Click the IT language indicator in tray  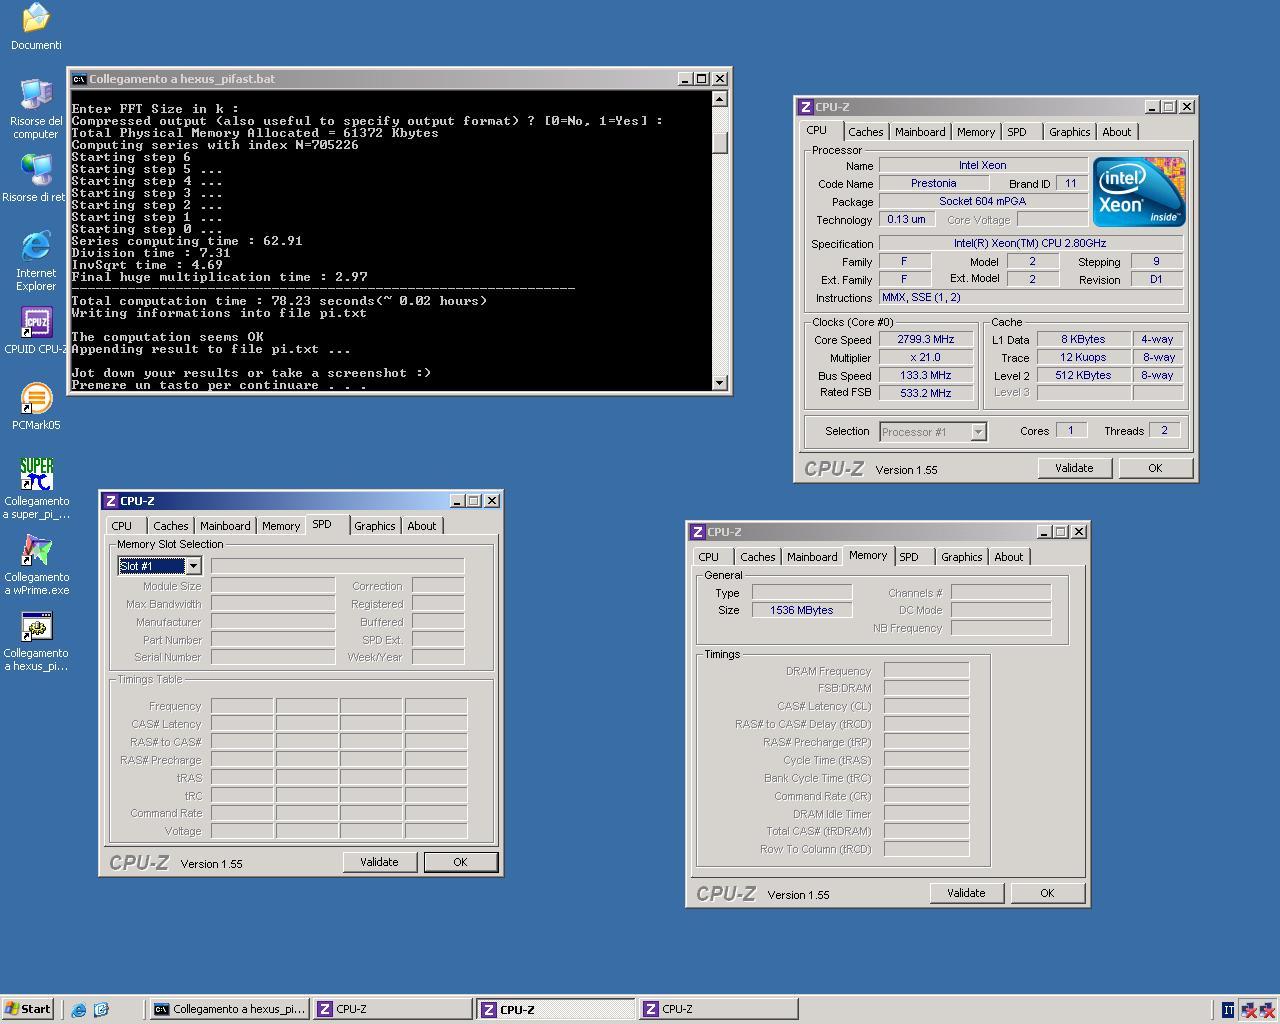(1228, 1010)
